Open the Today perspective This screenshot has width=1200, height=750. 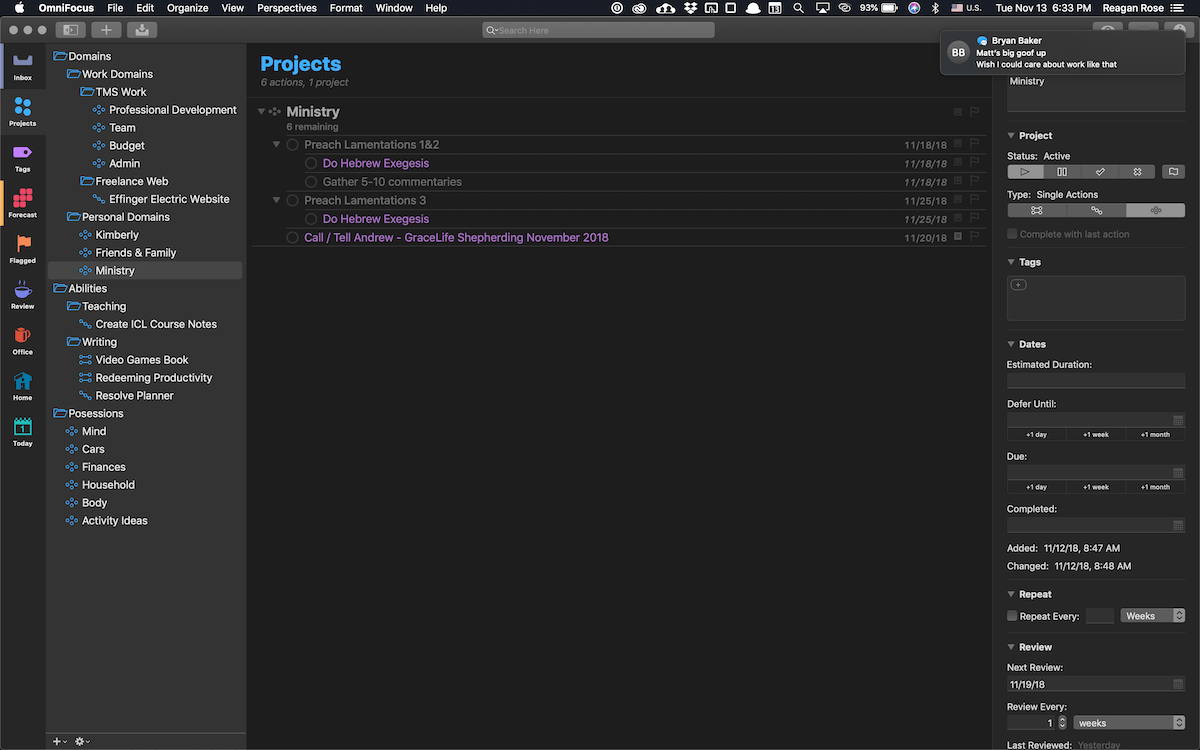click(23, 432)
